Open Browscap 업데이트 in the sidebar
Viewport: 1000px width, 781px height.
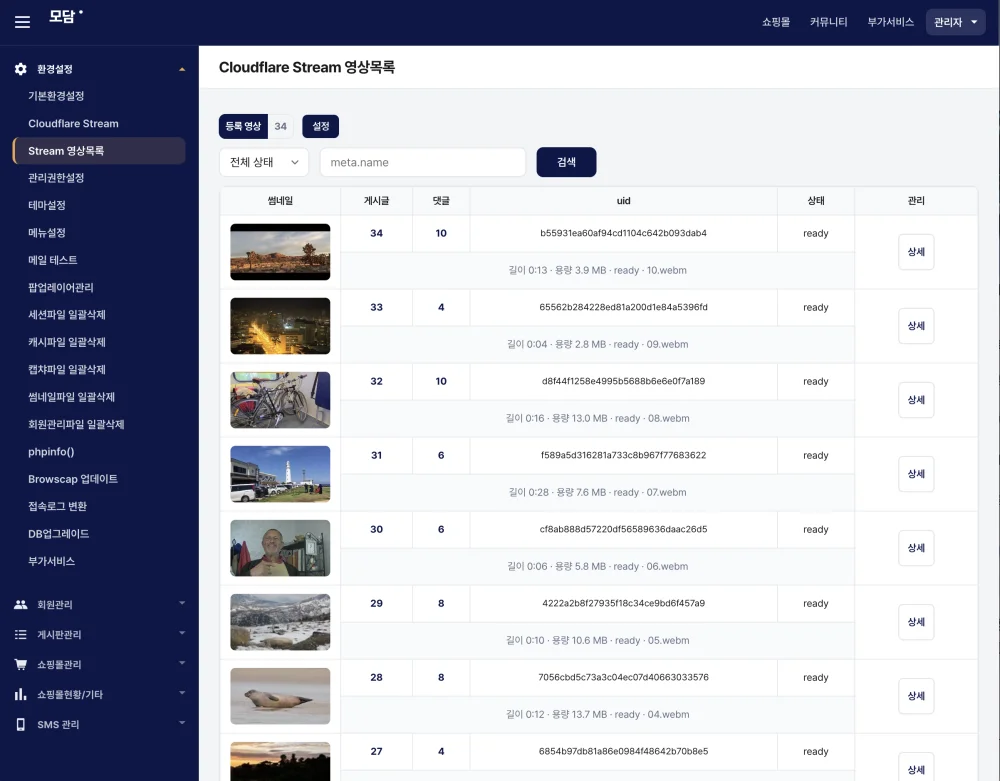coord(73,479)
